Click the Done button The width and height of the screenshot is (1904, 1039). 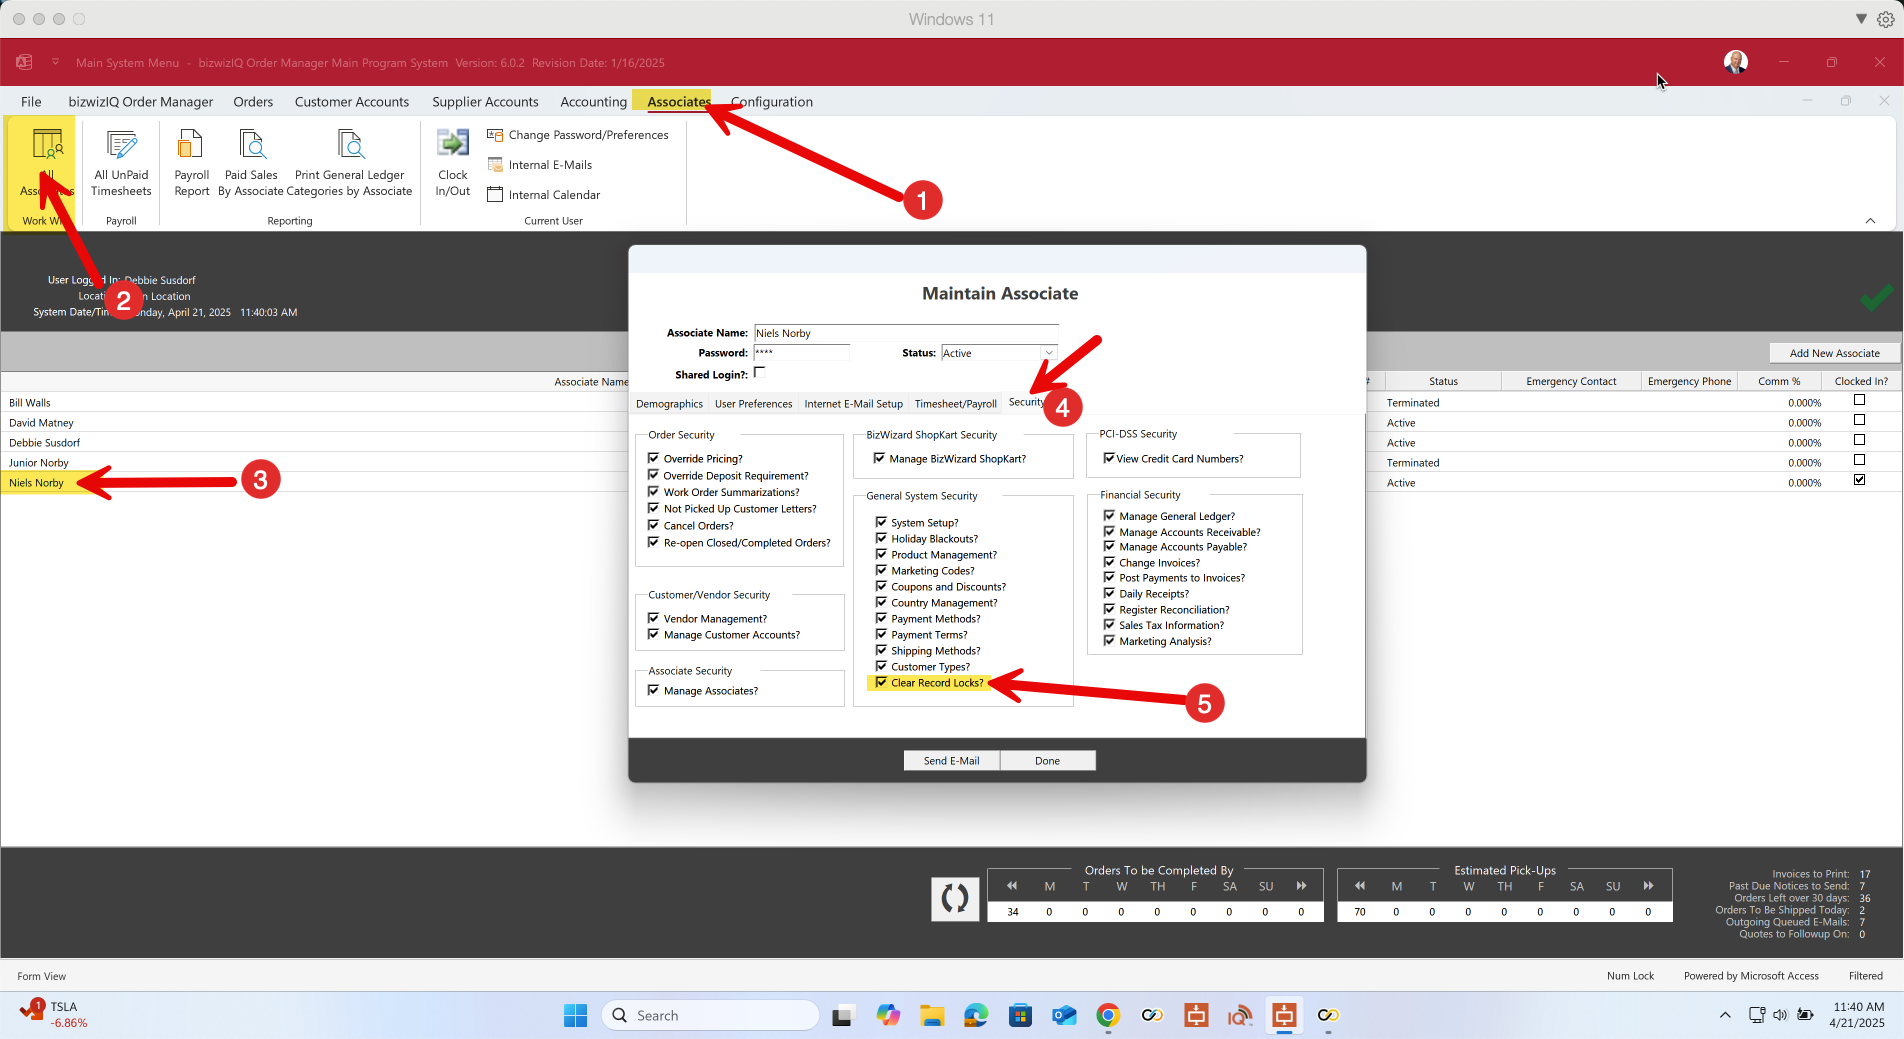[x=1047, y=761]
